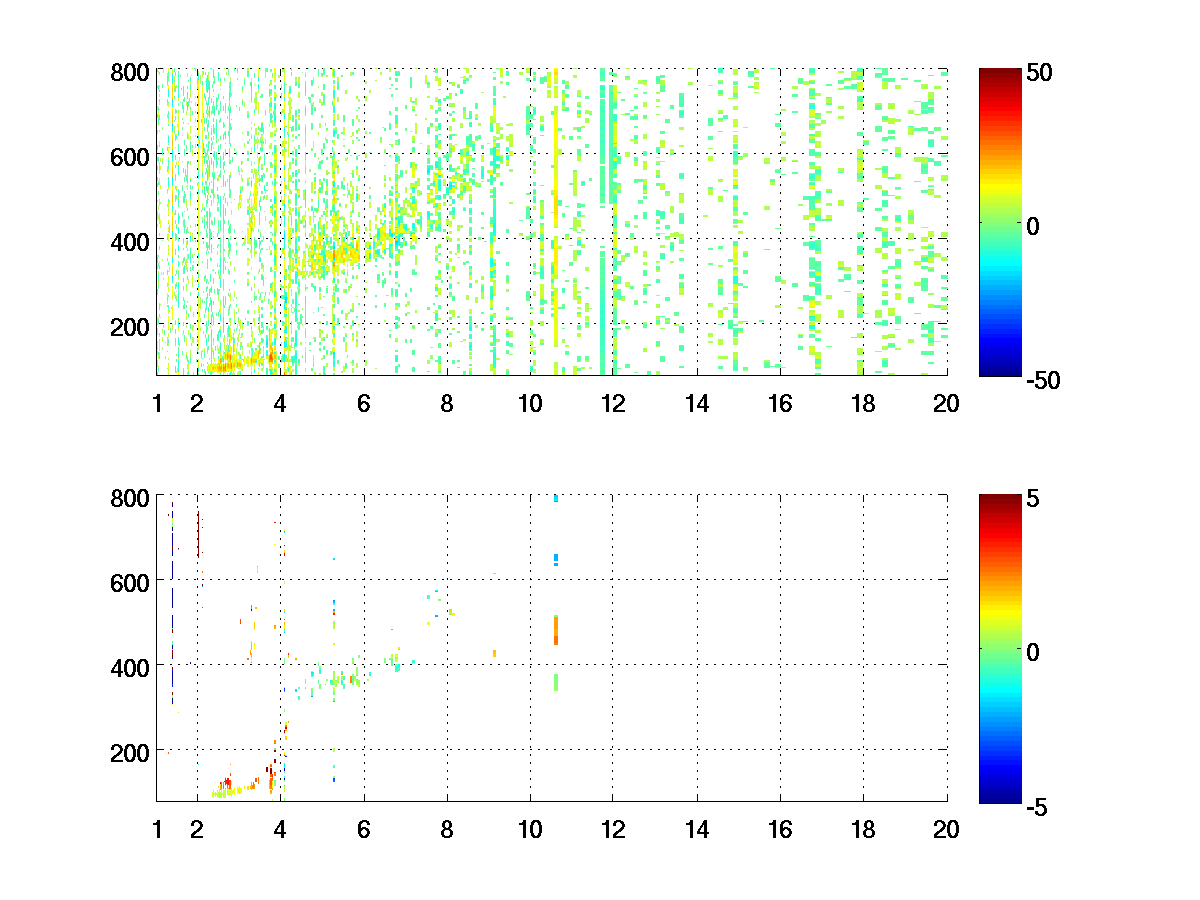The height and width of the screenshot is (900, 1200).
Task: Click the bottom plot's colorbar
Action: [x=999, y=648]
